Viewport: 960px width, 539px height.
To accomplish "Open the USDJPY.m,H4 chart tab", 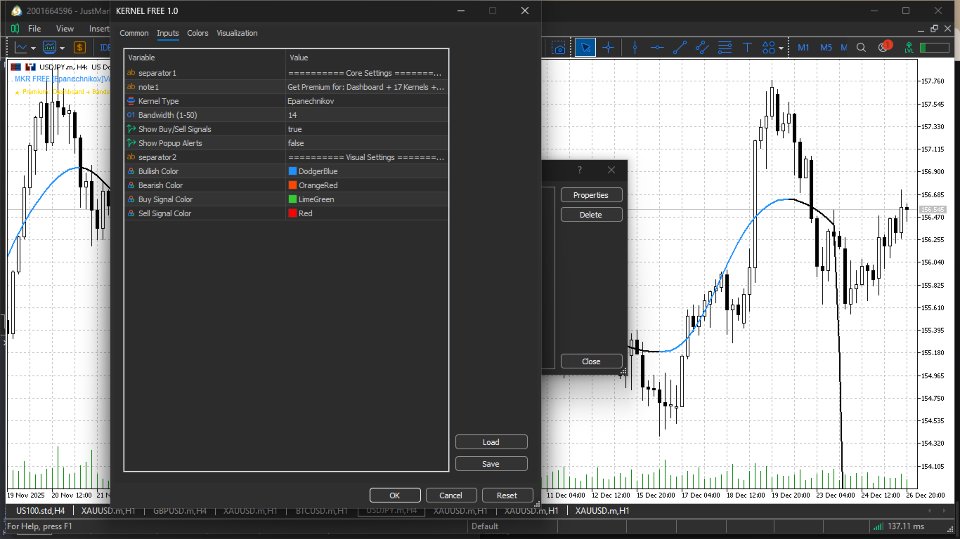I will (392, 510).
